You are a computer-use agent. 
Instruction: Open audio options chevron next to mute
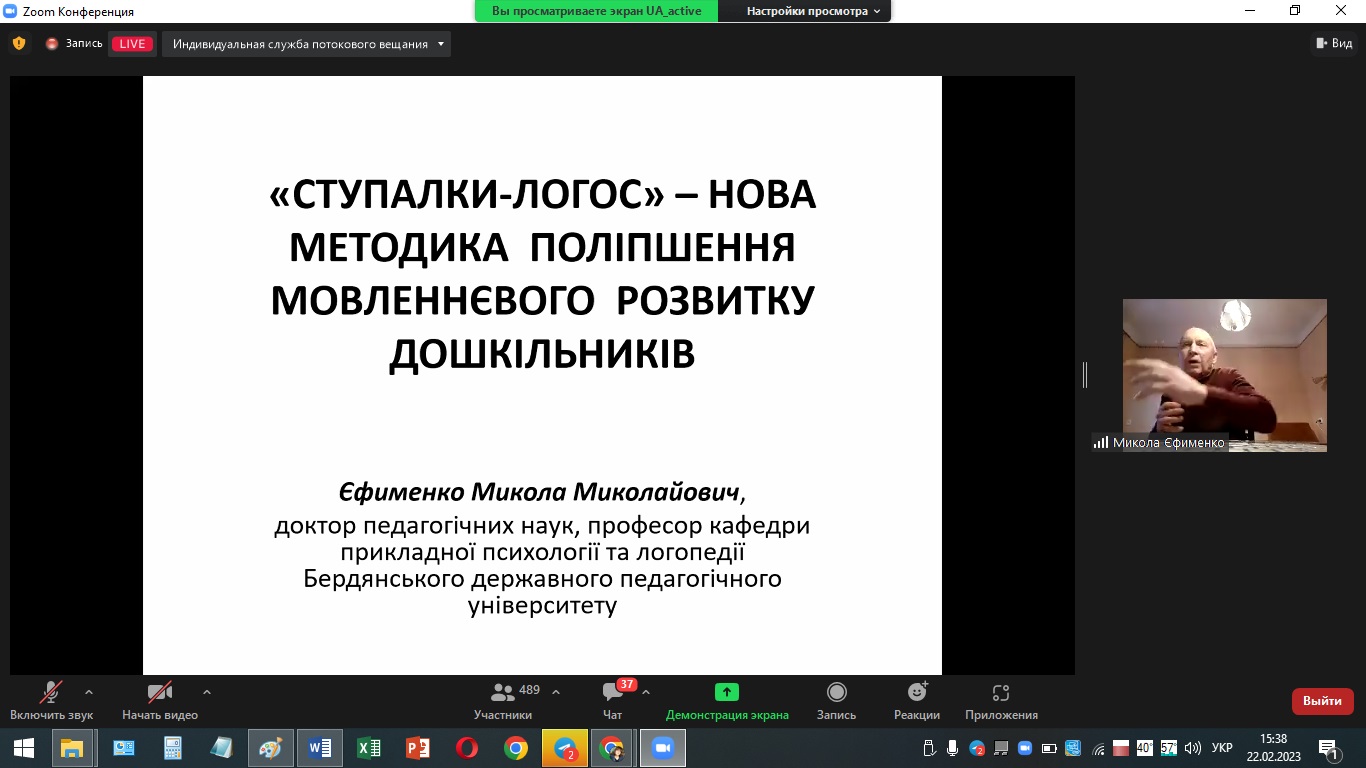pos(88,690)
